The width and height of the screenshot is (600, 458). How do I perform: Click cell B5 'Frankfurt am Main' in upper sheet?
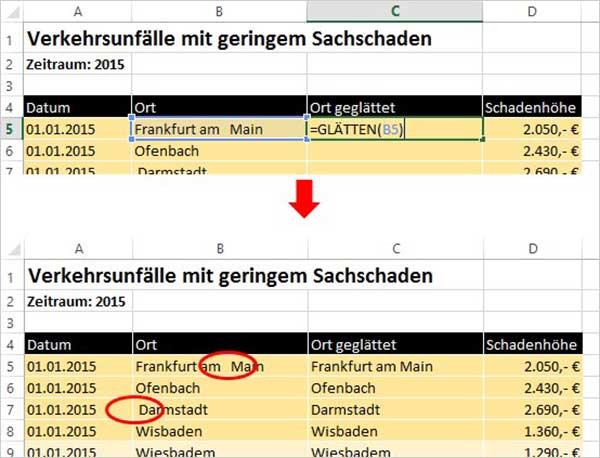219,129
